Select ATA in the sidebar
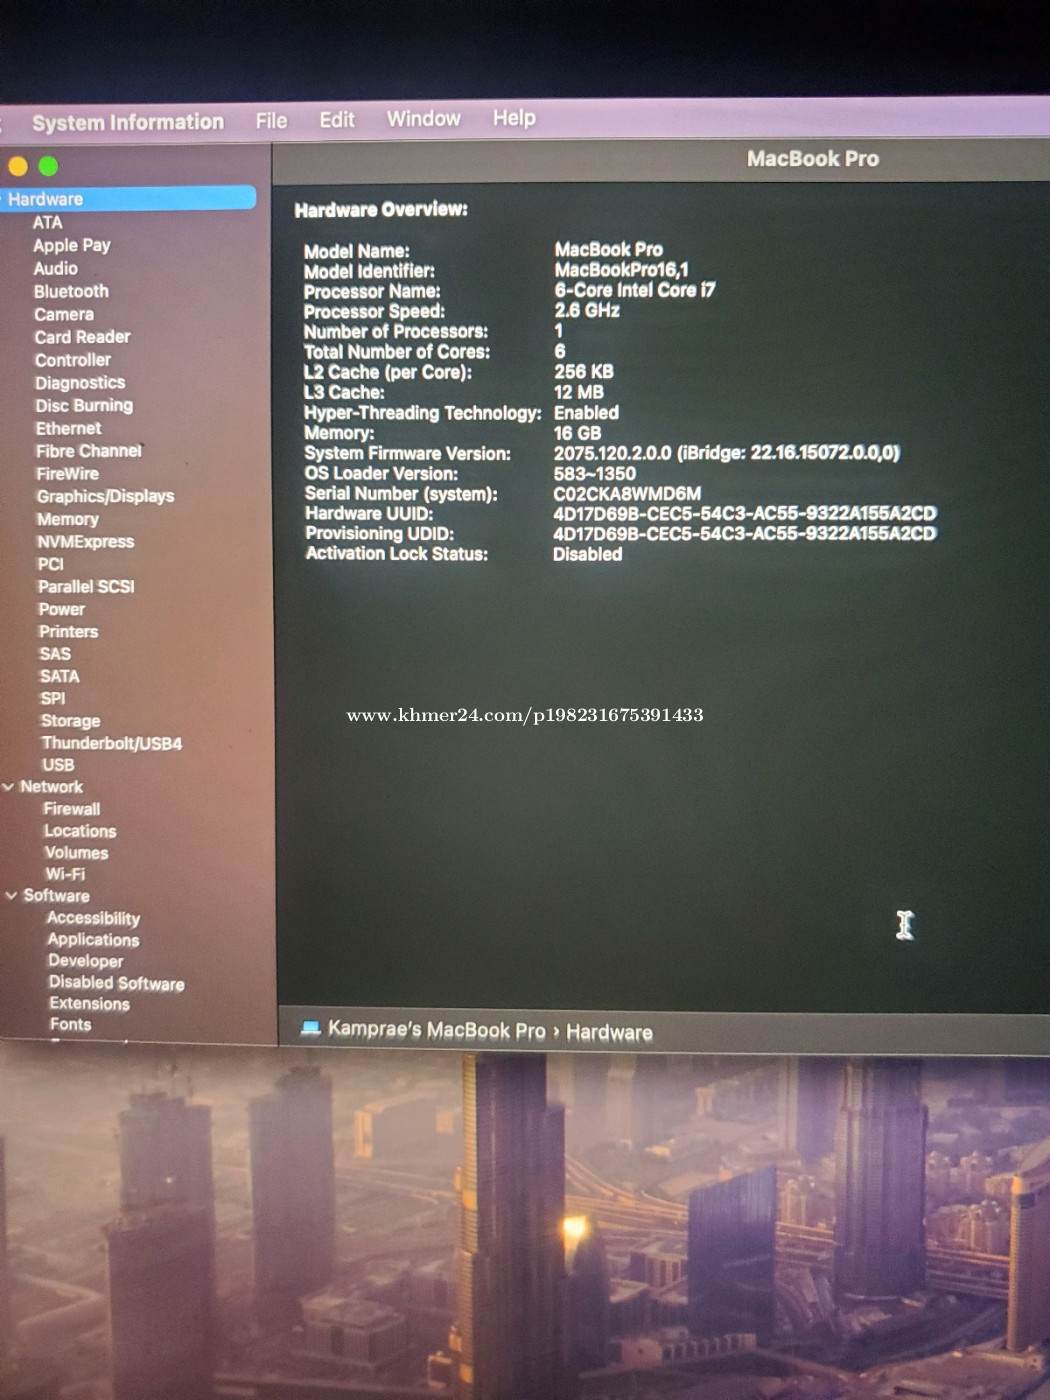This screenshot has width=1050, height=1400. tap(47, 222)
